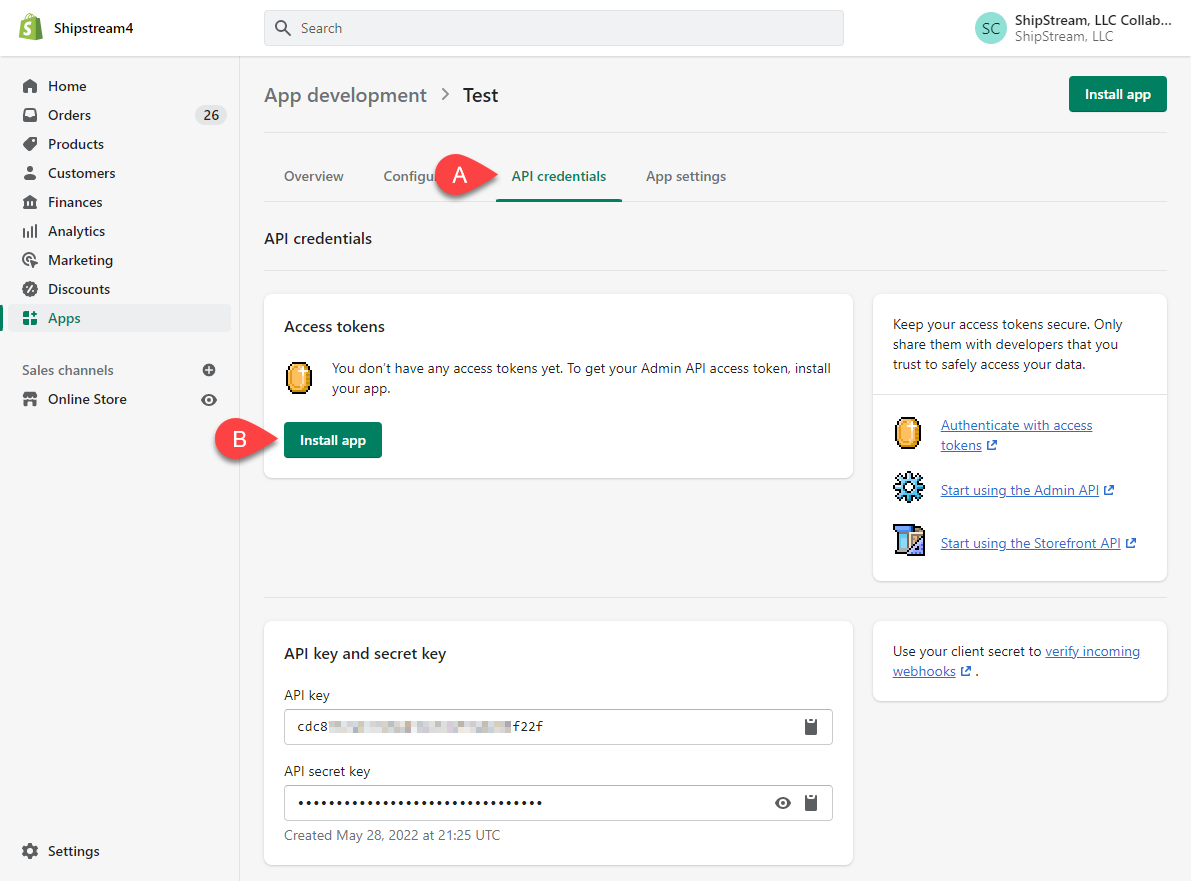
Task: View Online Store using eye icon
Action: click(x=209, y=400)
